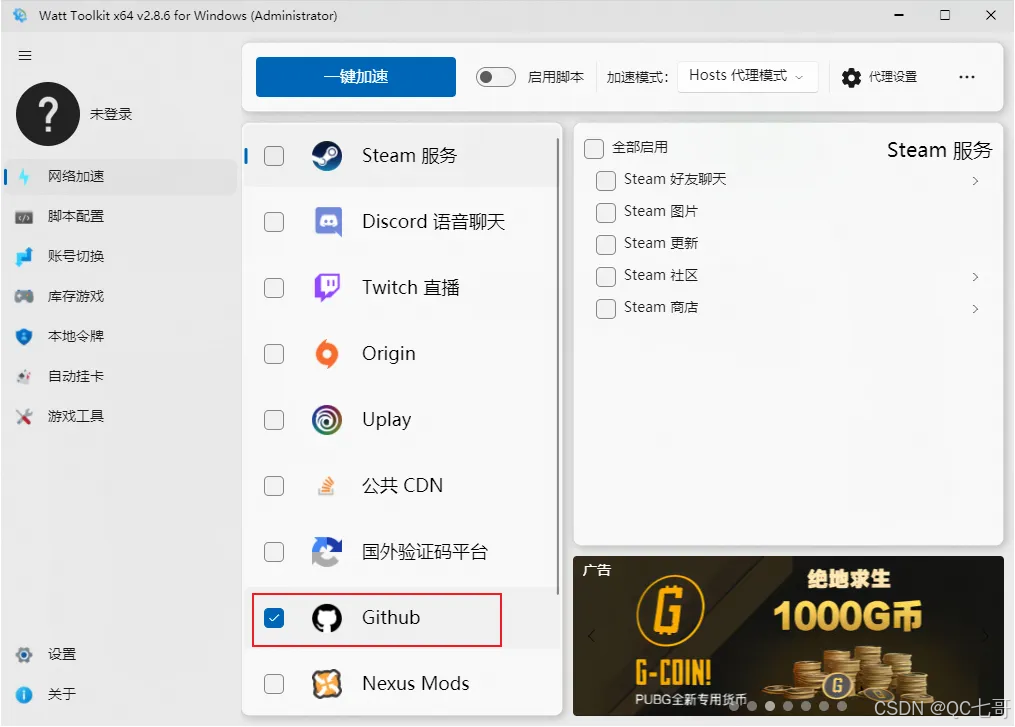This screenshot has height=727, width=1015.
Task: Check the Steam 更新 checkbox
Action: click(605, 245)
